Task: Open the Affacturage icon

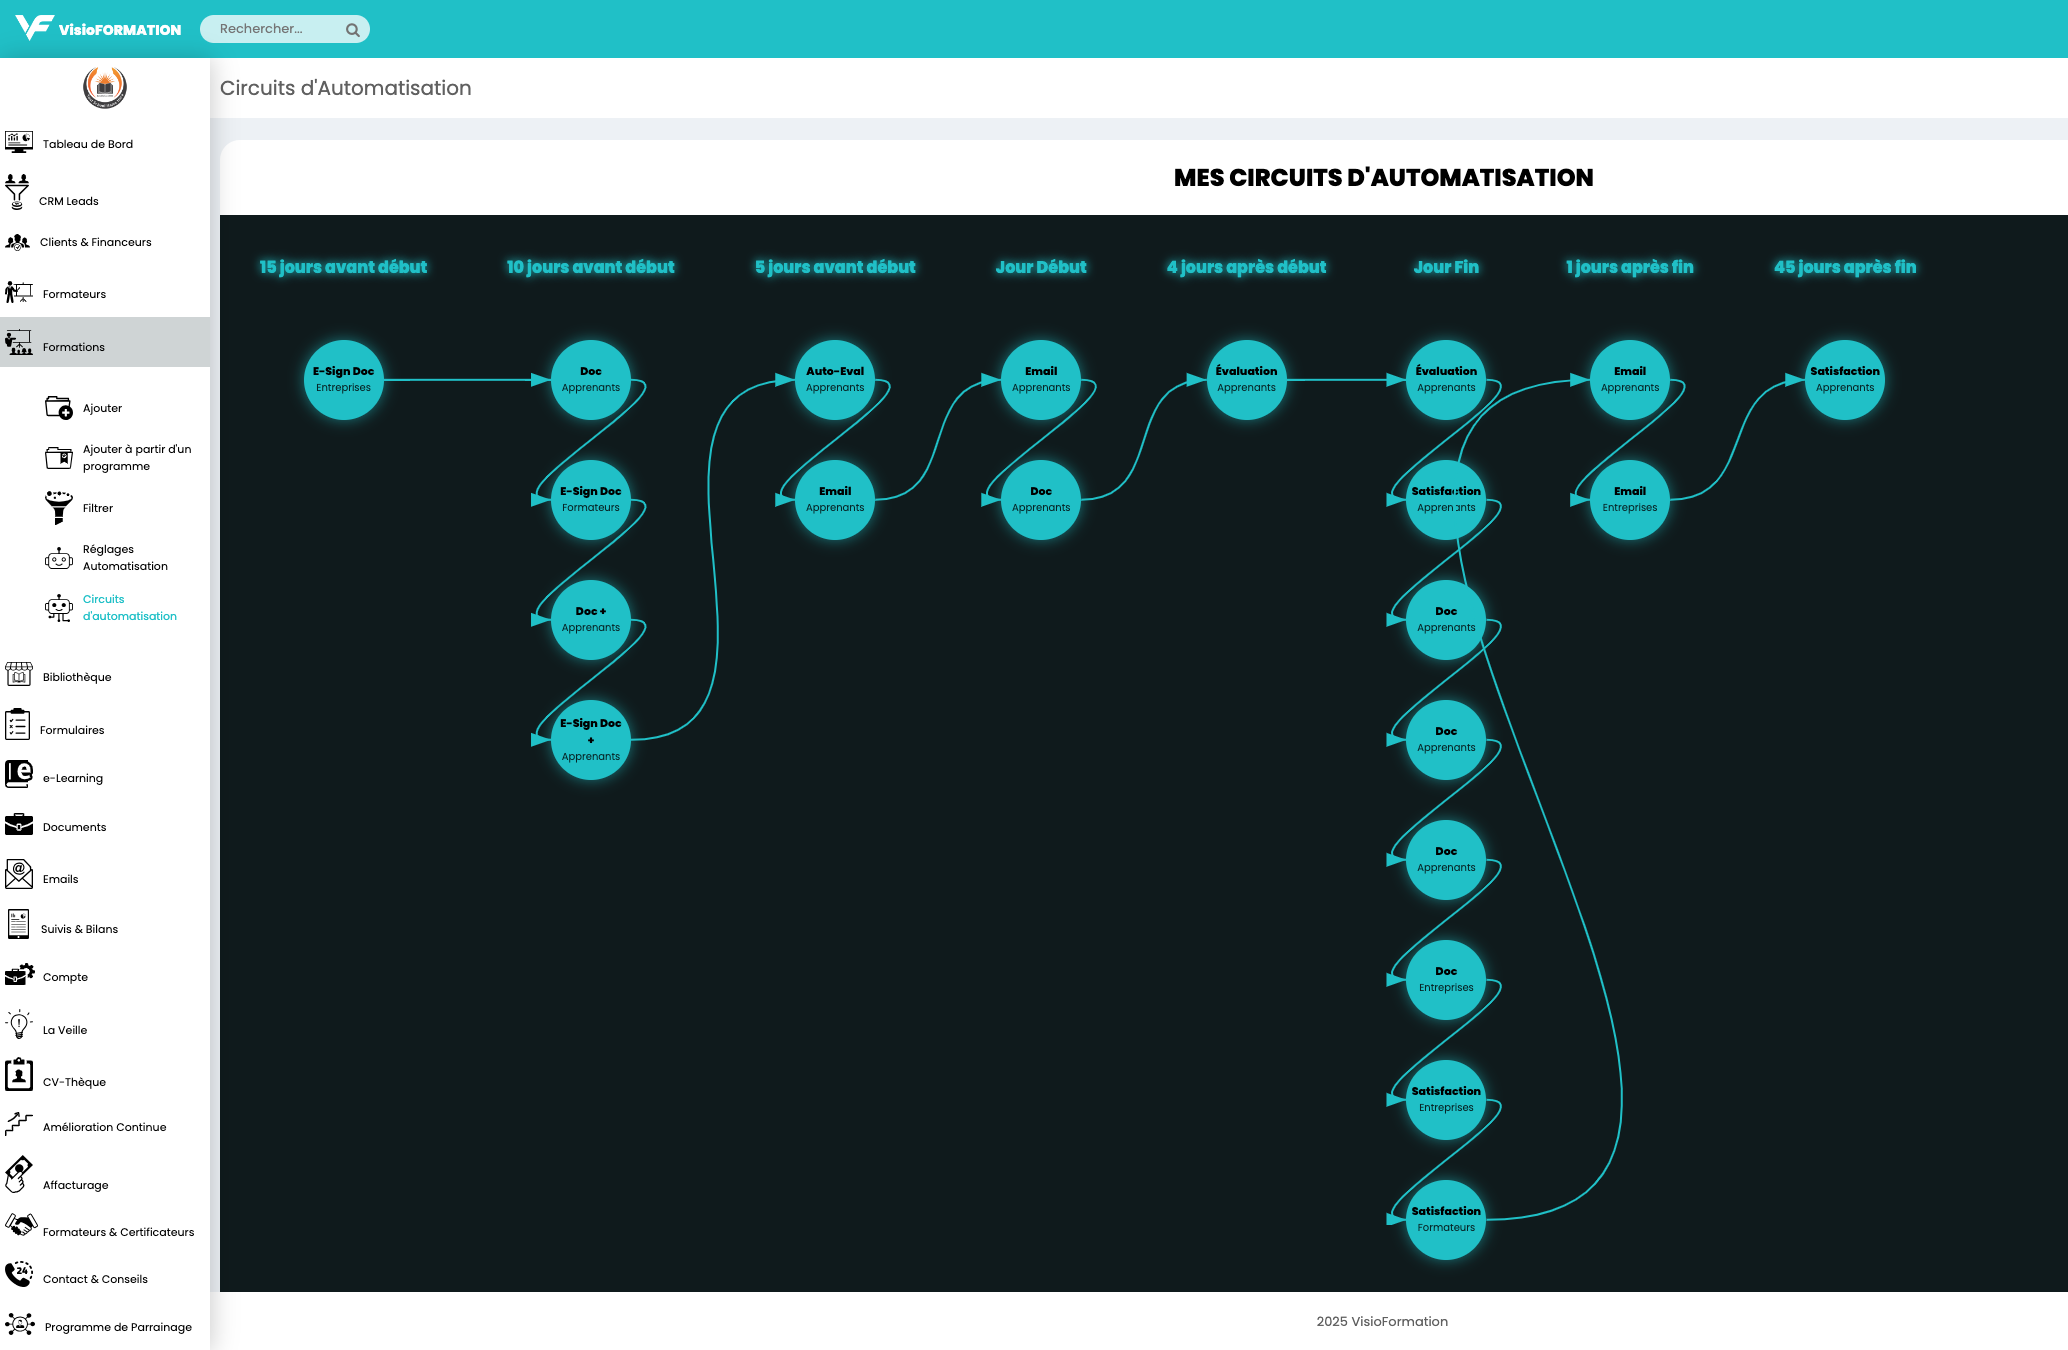Action: tap(18, 1175)
